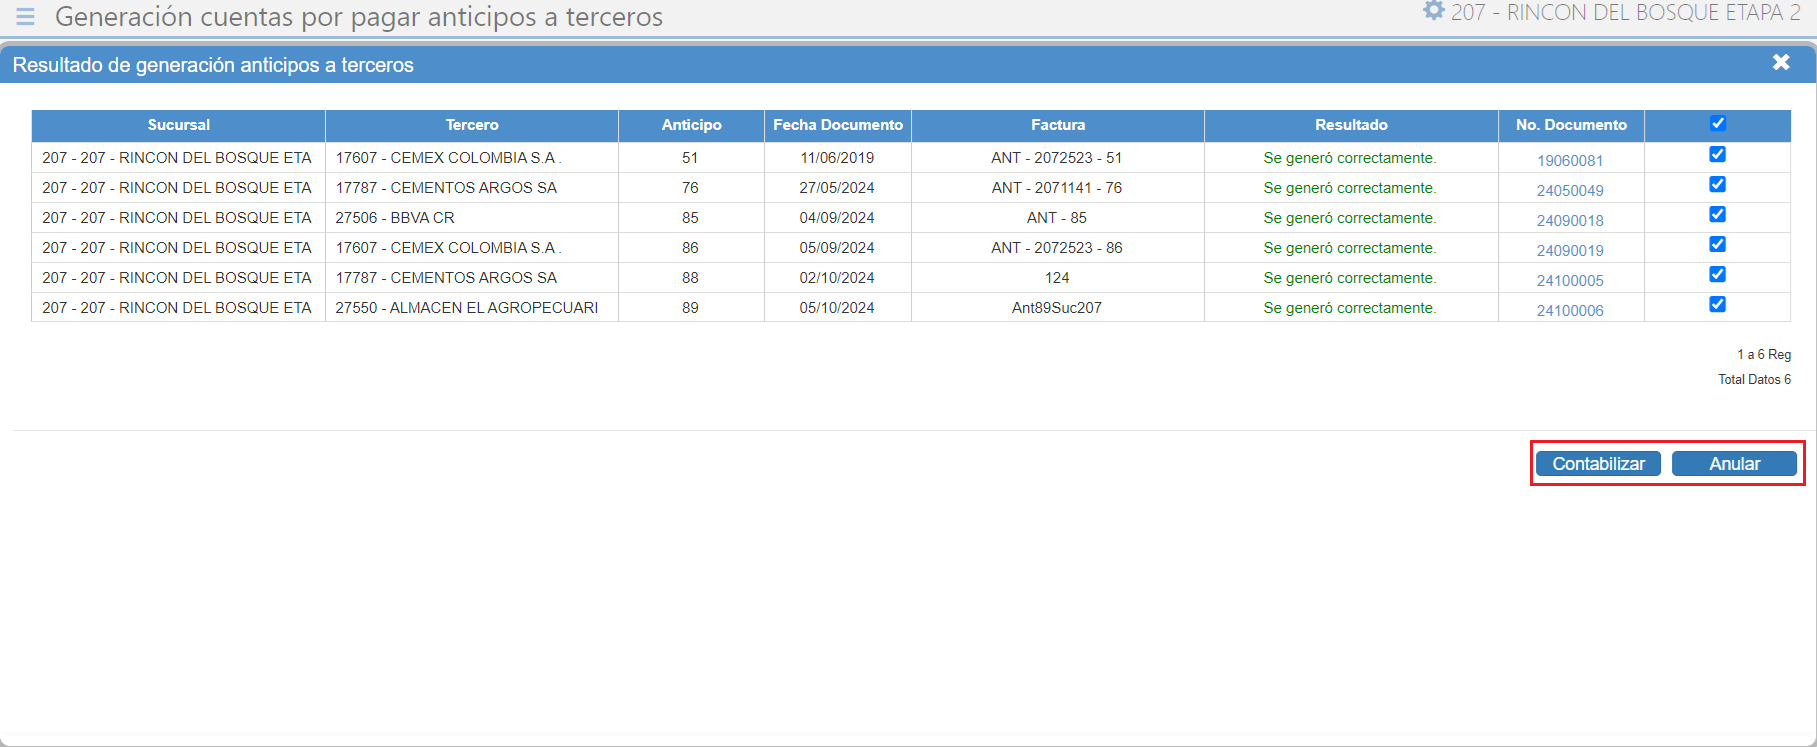
Task: Click the Factura column header
Action: click(x=1058, y=125)
